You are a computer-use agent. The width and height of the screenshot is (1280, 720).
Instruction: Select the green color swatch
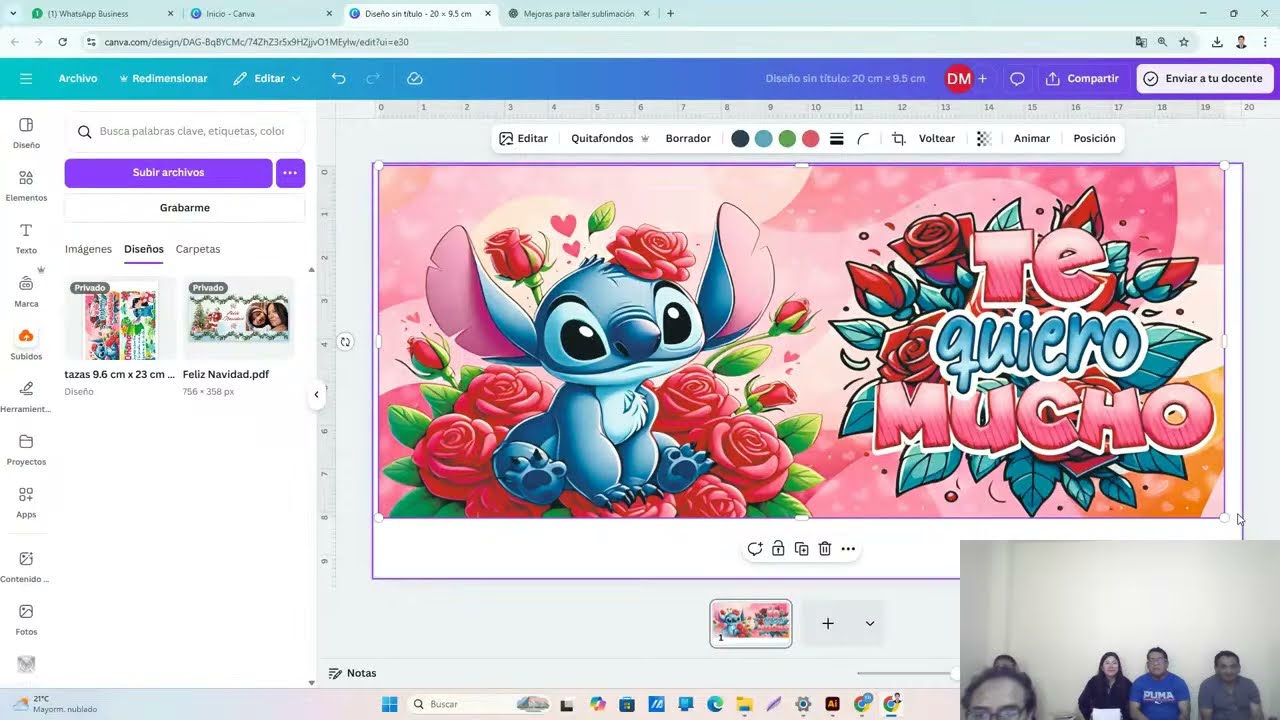787,139
